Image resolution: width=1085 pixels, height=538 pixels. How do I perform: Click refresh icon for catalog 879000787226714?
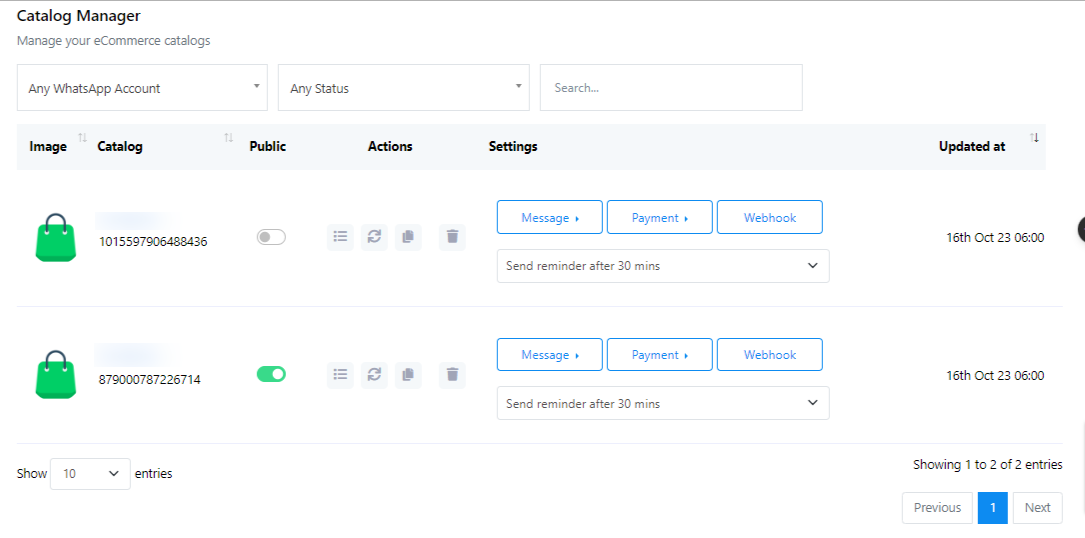pyautogui.click(x=374, y=374)
